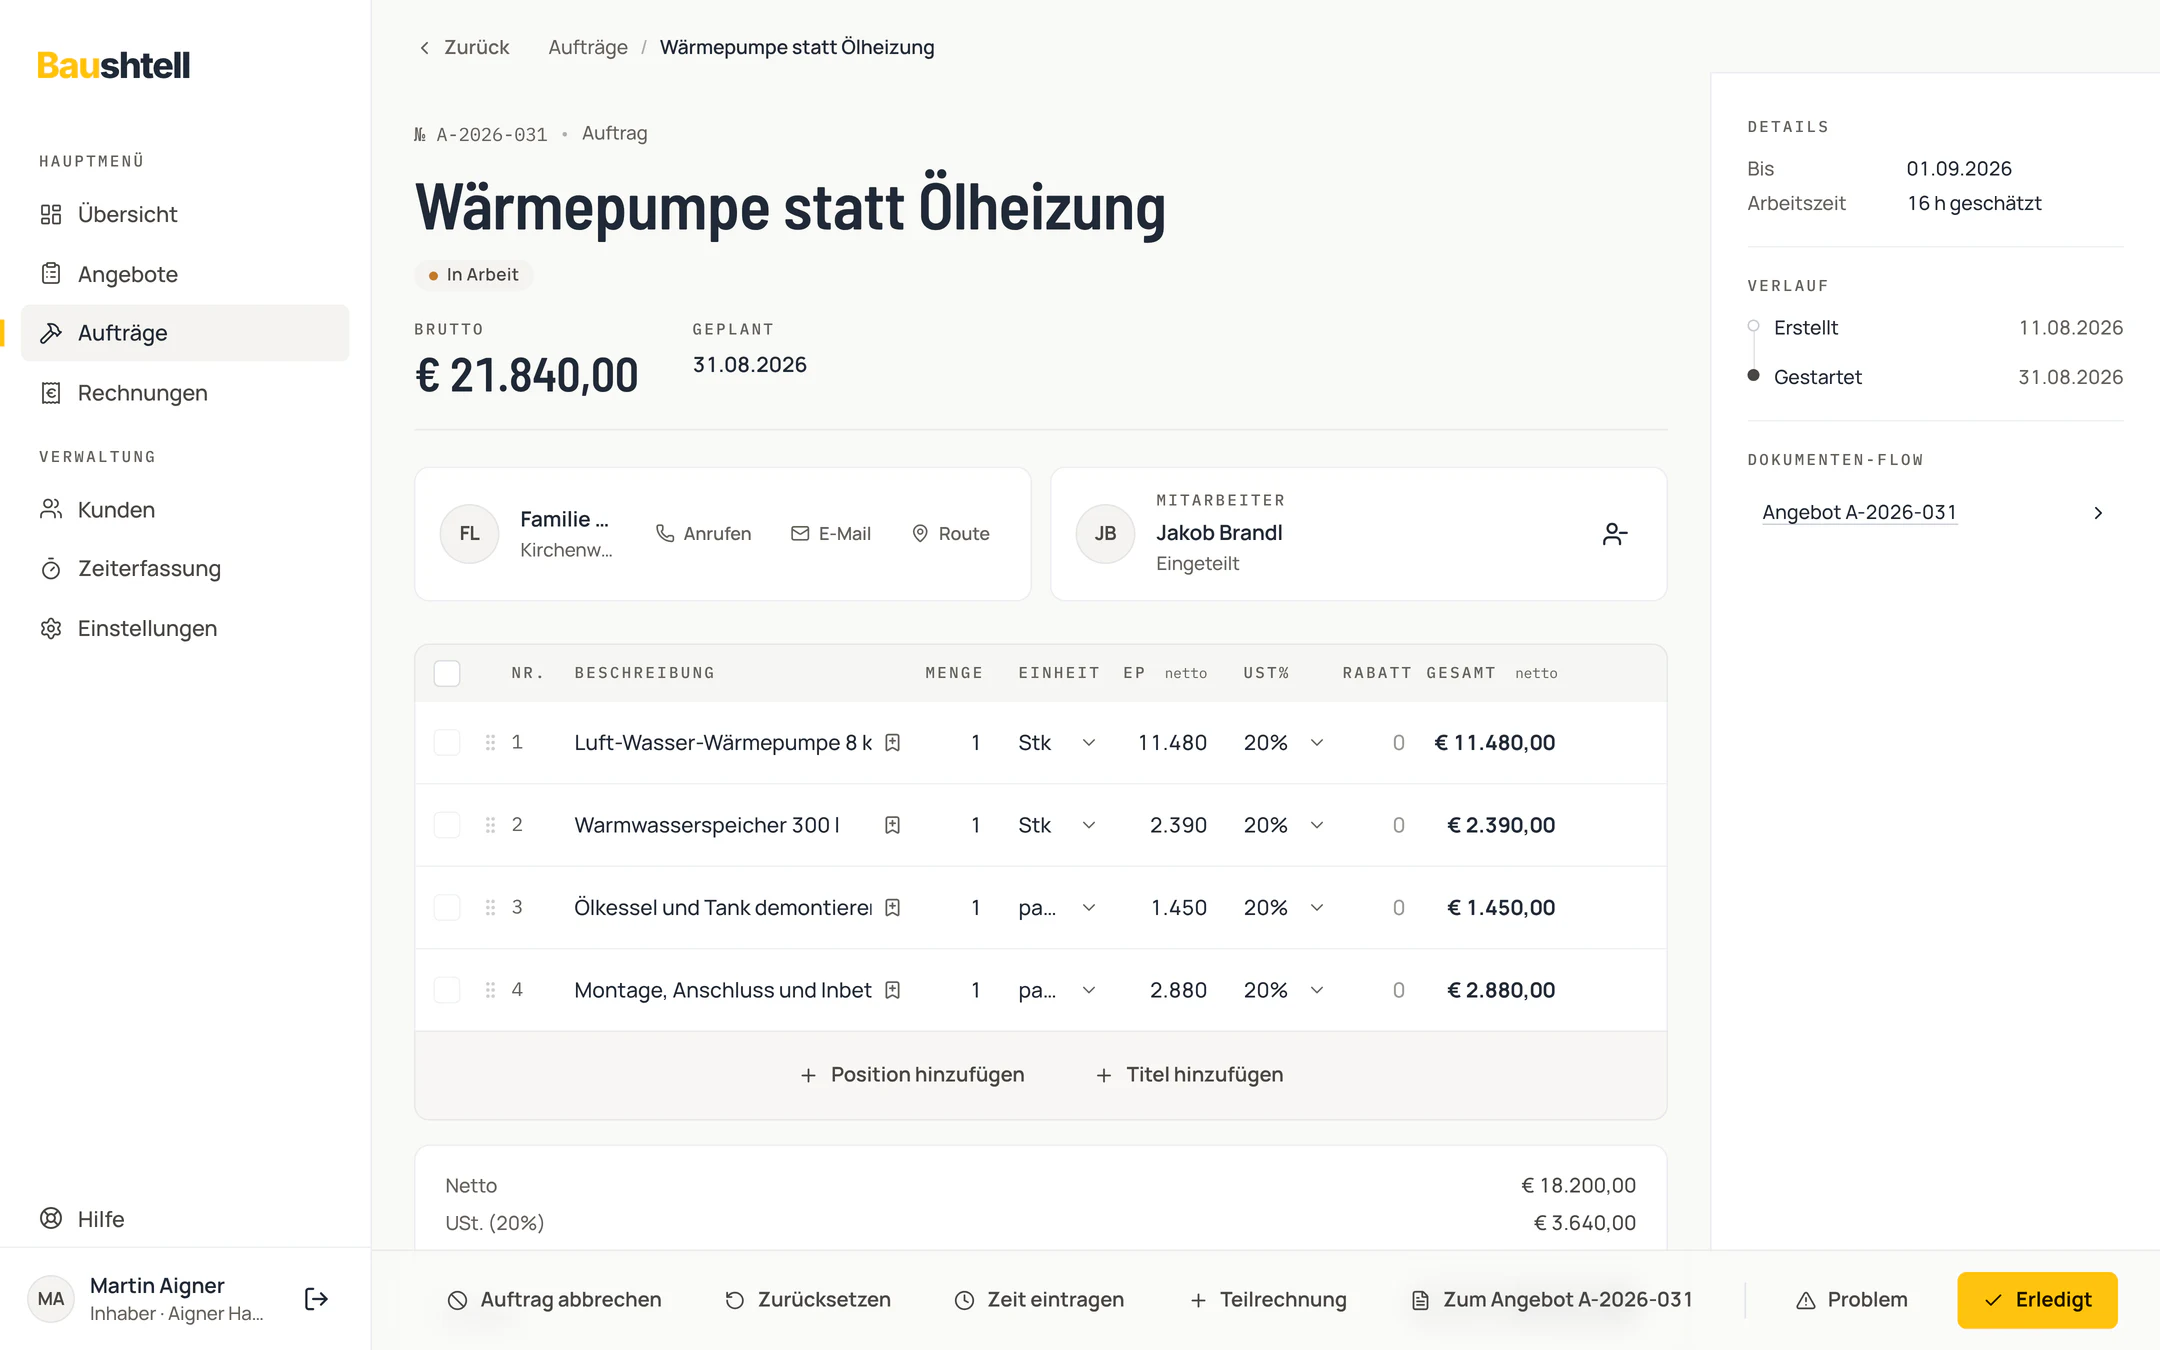Click the Bis date 01.09.2026
This screenshot has height=1350, width=2160.
tap(1959, 169)
